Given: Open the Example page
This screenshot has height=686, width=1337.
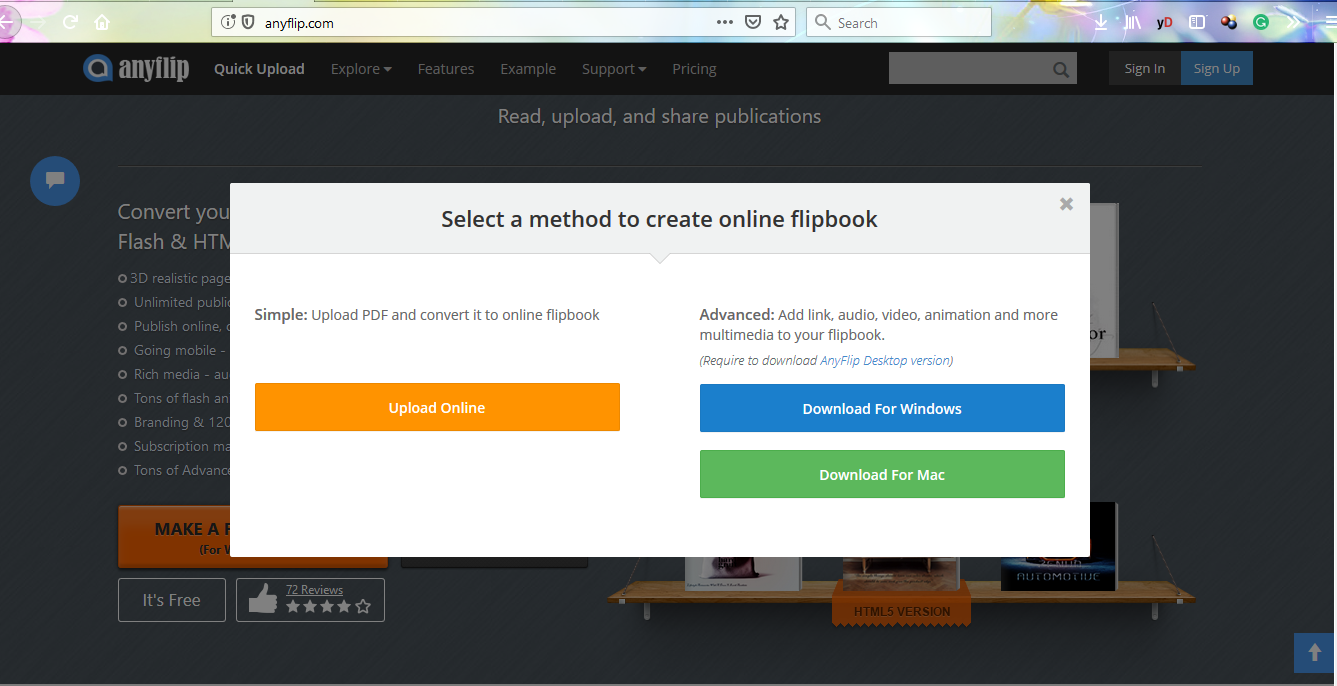Looking at the screenshot, I should (x=528, y=69).
